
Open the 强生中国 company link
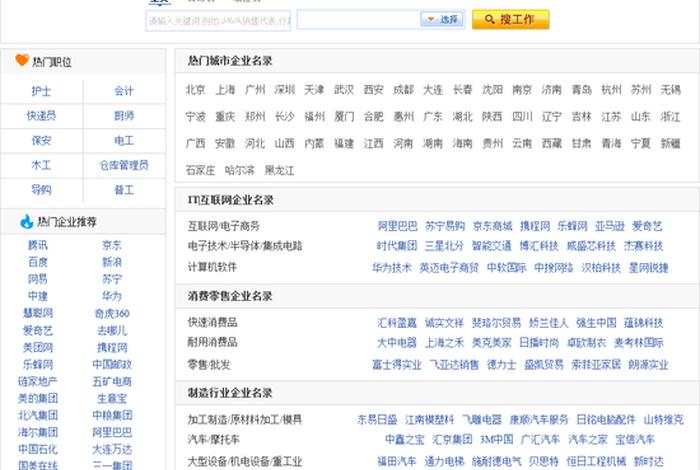[596, 323]
